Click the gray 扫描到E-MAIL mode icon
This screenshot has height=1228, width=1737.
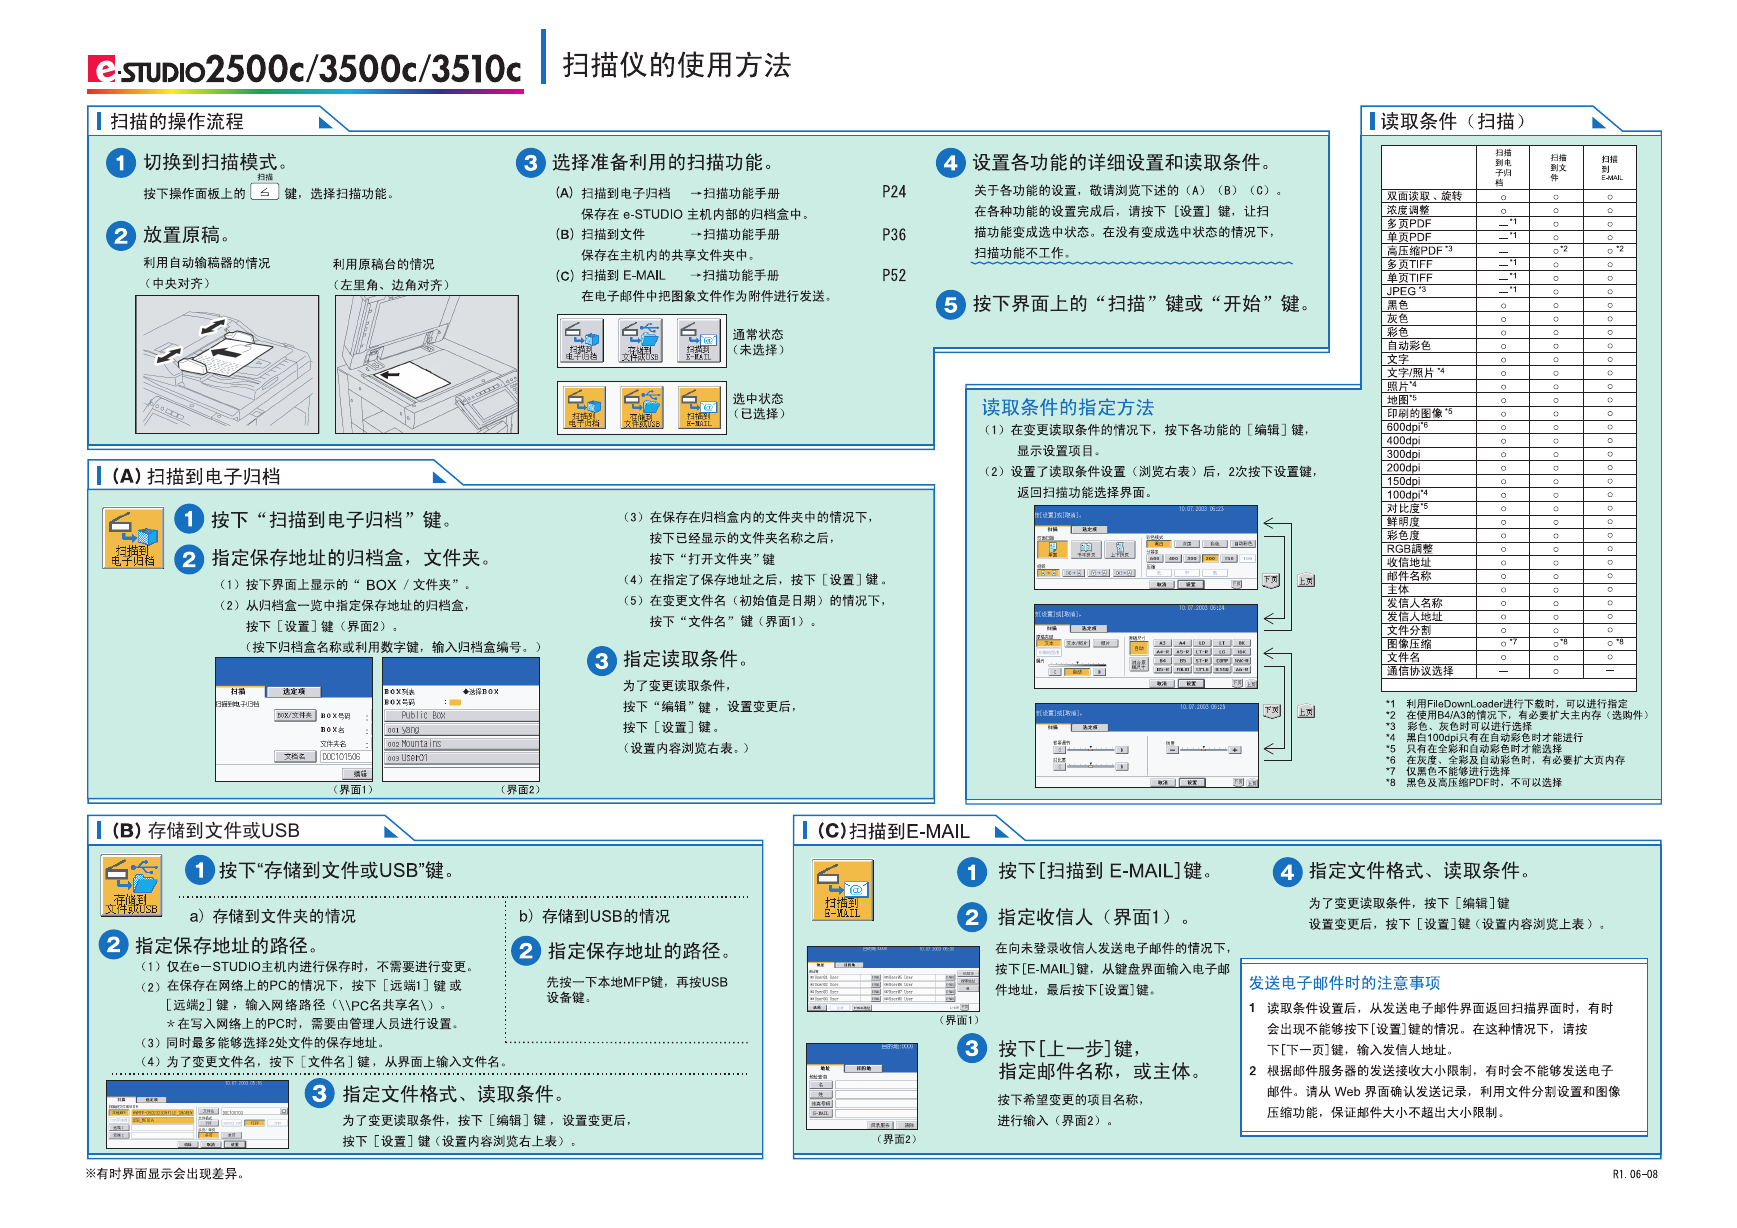coord(699,340)
